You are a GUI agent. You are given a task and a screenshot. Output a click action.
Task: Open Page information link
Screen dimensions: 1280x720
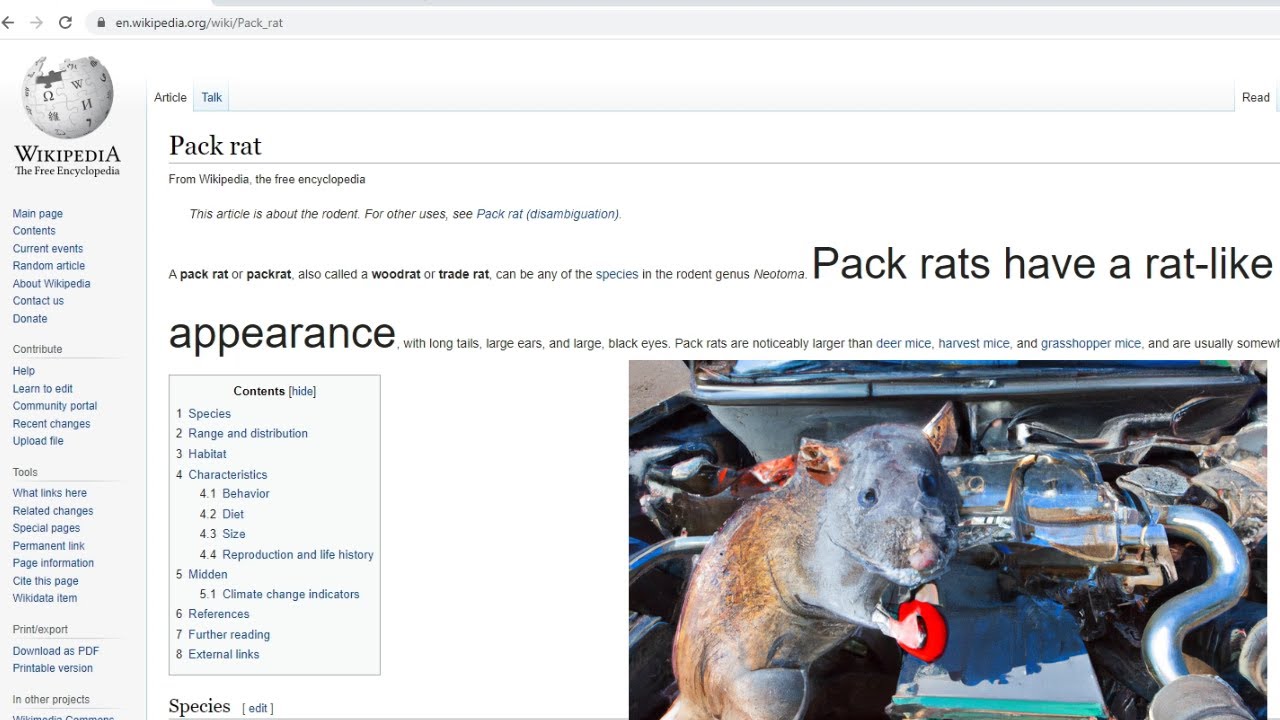[x=53, y=563]
